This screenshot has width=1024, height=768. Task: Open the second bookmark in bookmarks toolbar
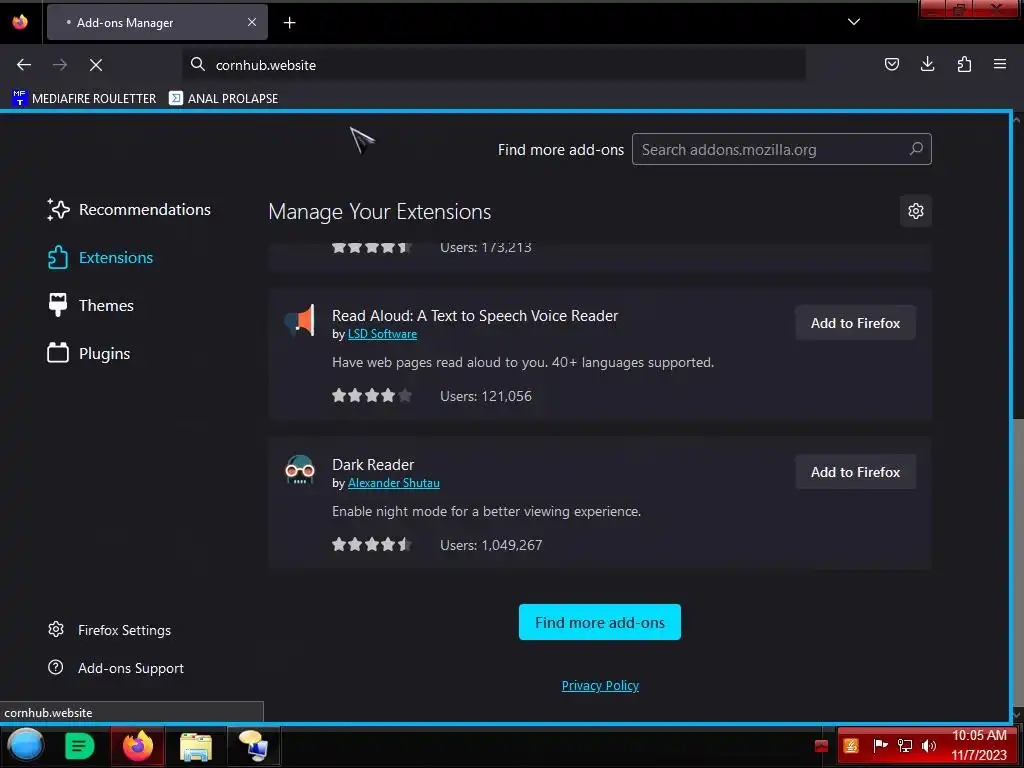223,99
